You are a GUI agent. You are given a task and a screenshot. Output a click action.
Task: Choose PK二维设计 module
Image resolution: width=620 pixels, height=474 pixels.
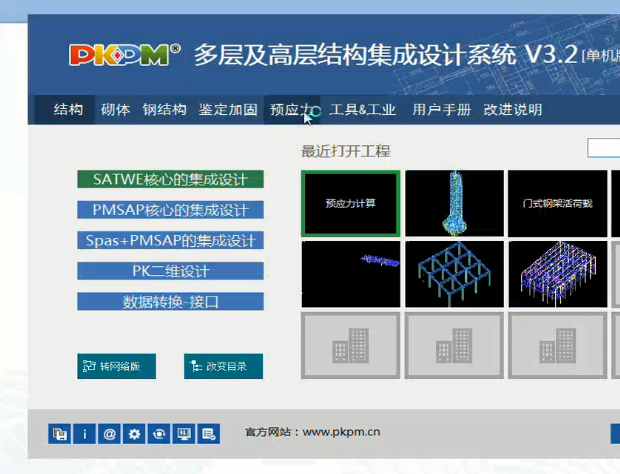click(x=170, y=271)
